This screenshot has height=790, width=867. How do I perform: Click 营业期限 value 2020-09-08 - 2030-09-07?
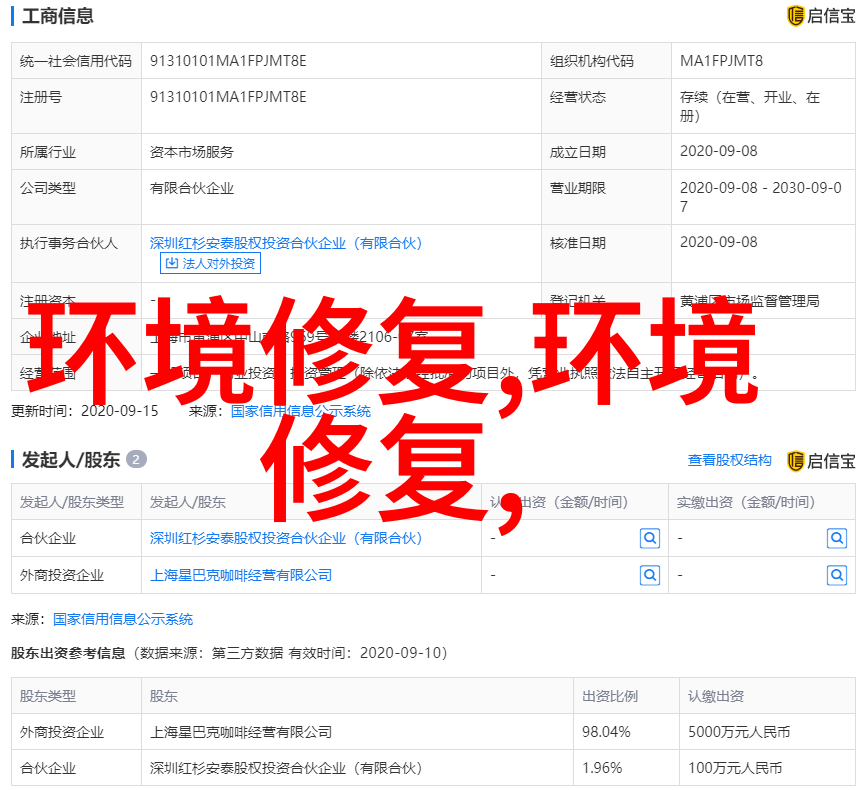click(x=761, y=197)
